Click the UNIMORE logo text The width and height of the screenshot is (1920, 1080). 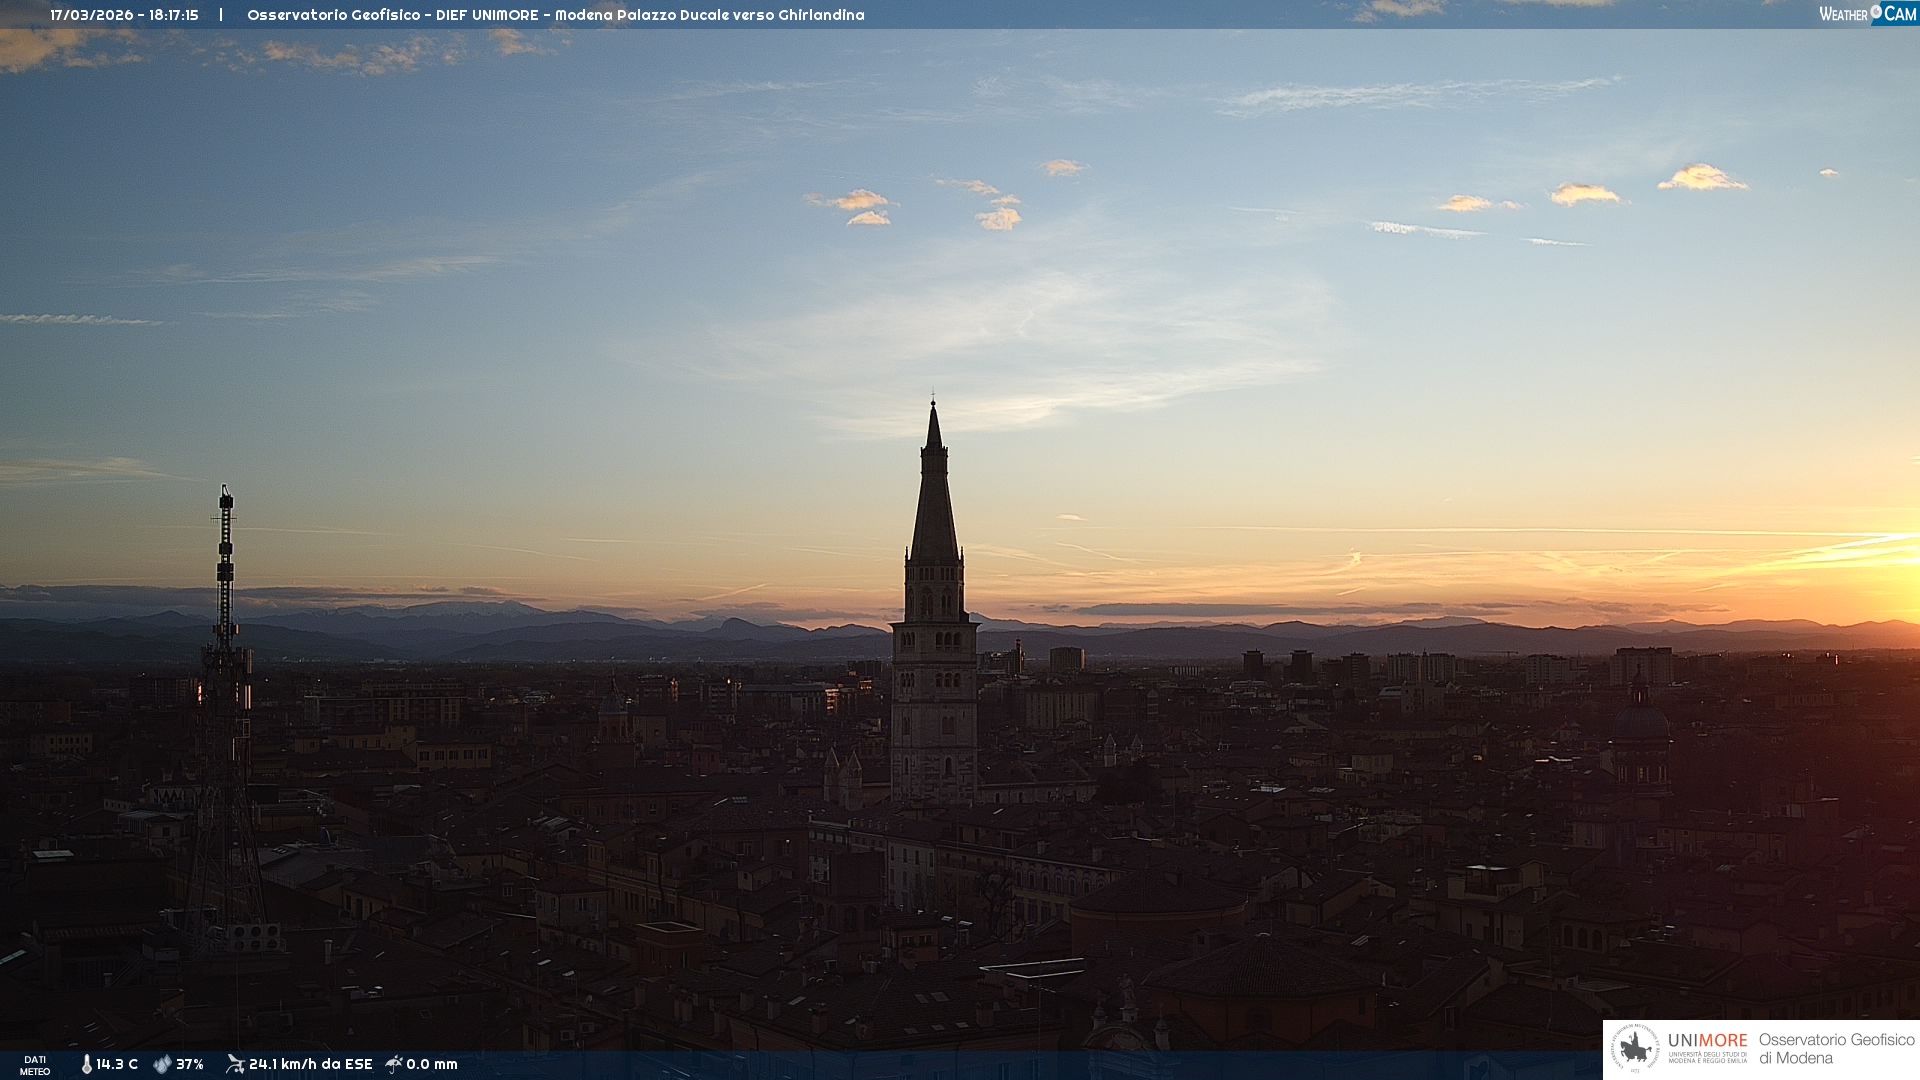pyautogui.click(x=1707, y=1041)
